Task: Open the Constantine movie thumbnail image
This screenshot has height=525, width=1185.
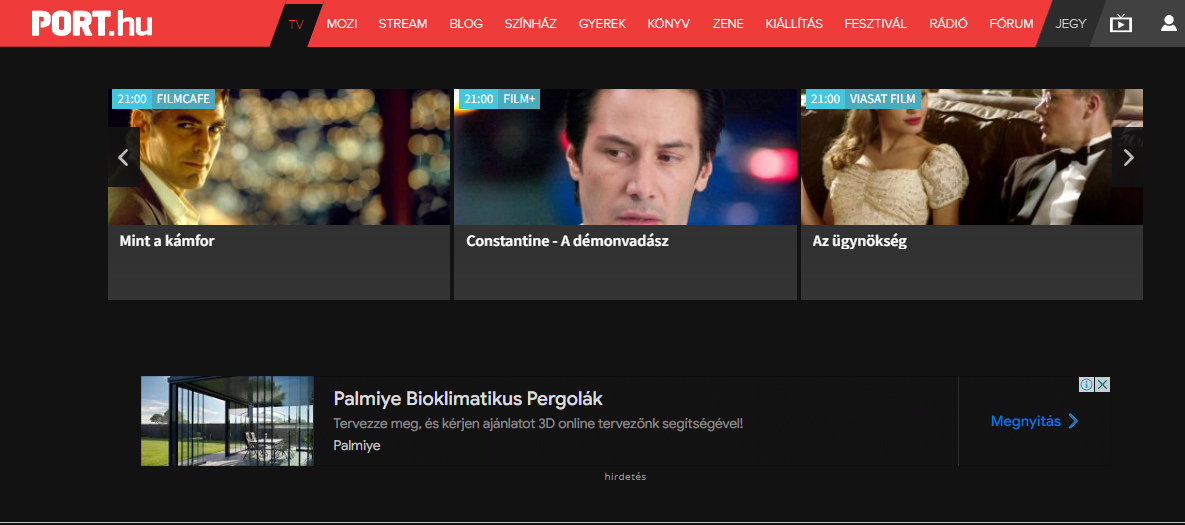Action: click(x=625, y=157)
